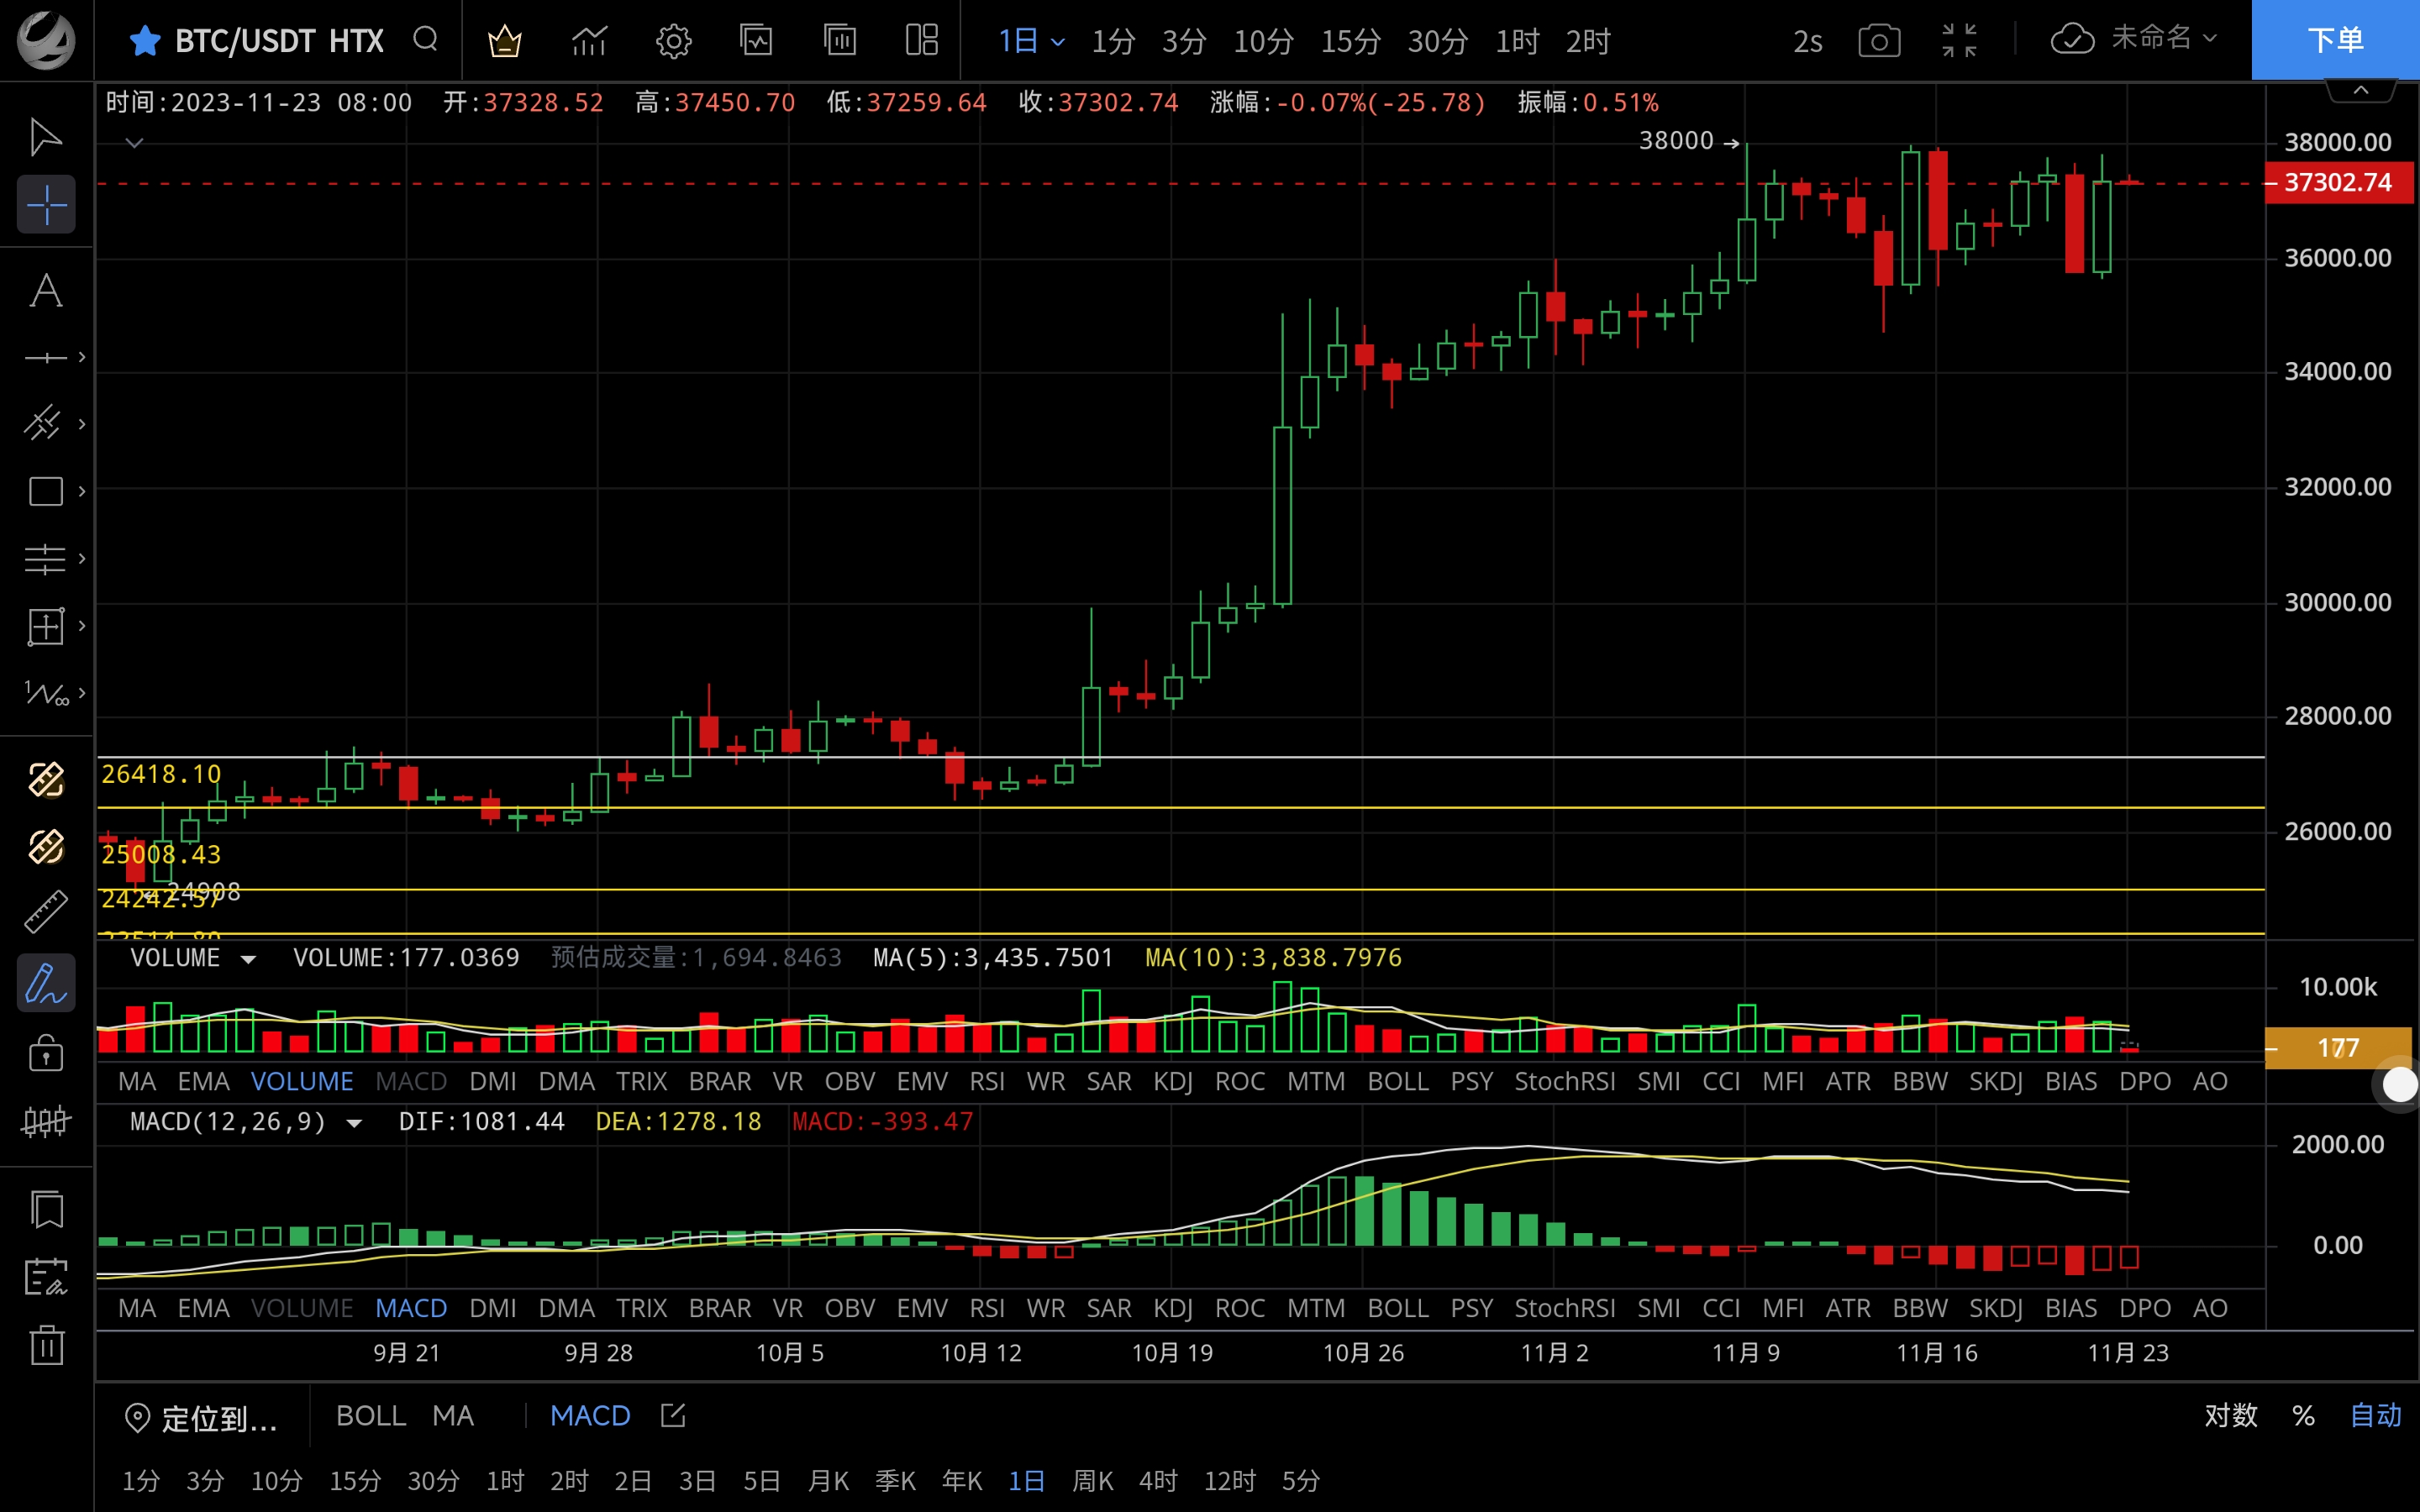
Task: Select the crosshair tool in the left toolbar
Action: coord(45,204)
